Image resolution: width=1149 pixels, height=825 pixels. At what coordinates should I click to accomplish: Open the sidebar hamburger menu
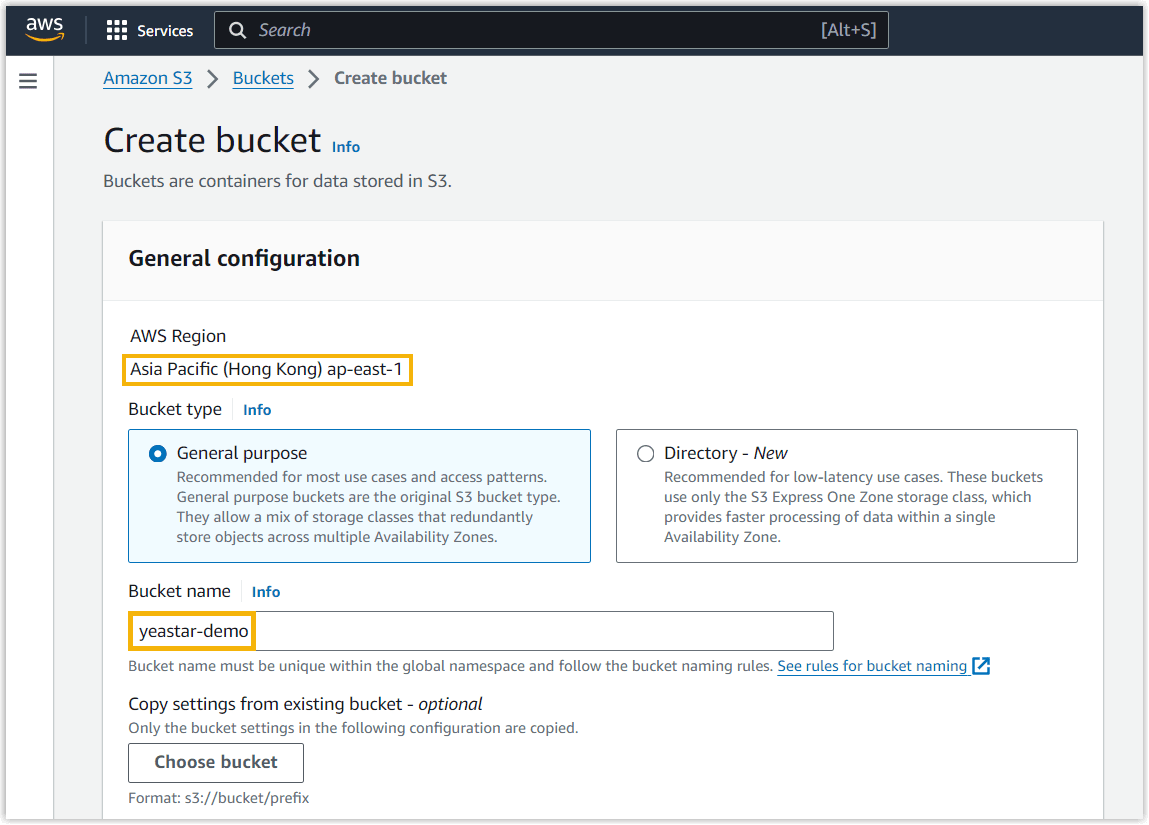tap(27, 81)
